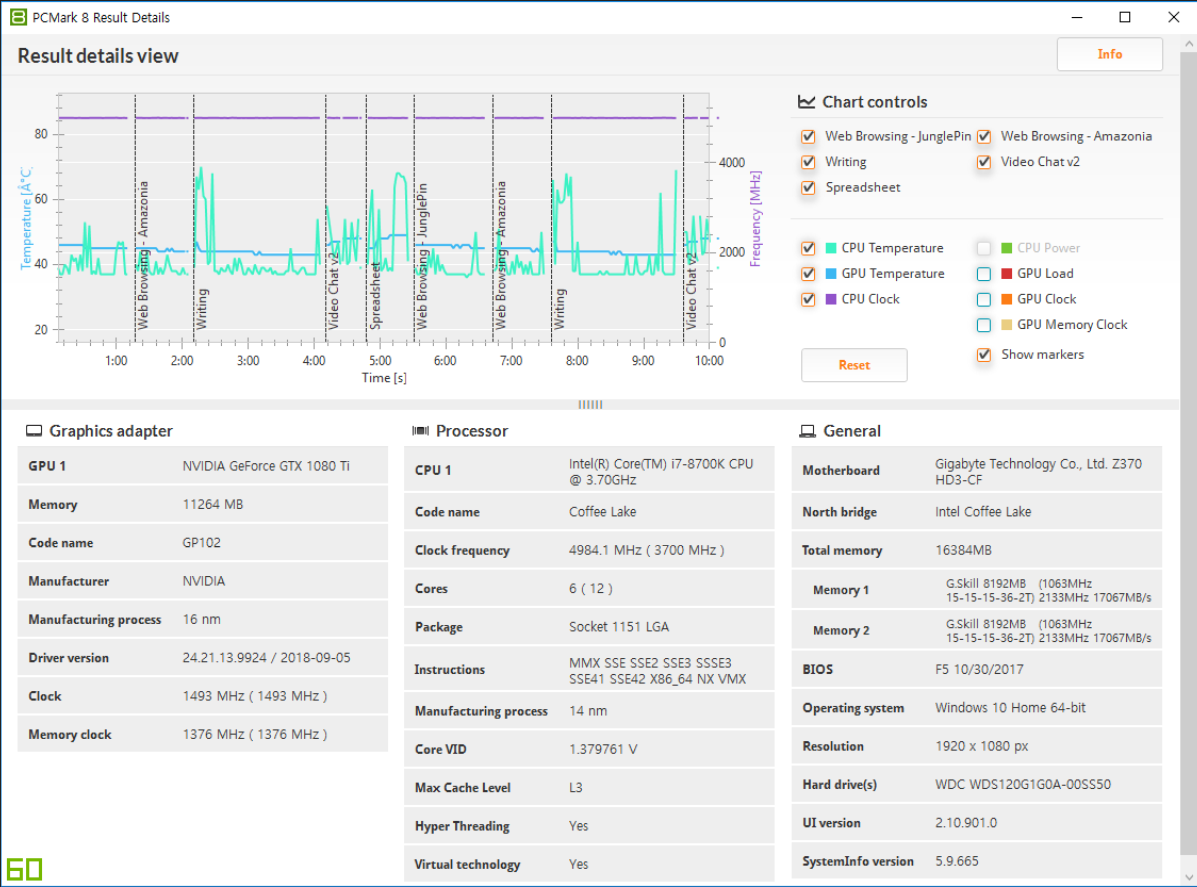Click "Yes" in the Virtual technology row
Screen dimensions: 1197x887
[x=579, y=864]
